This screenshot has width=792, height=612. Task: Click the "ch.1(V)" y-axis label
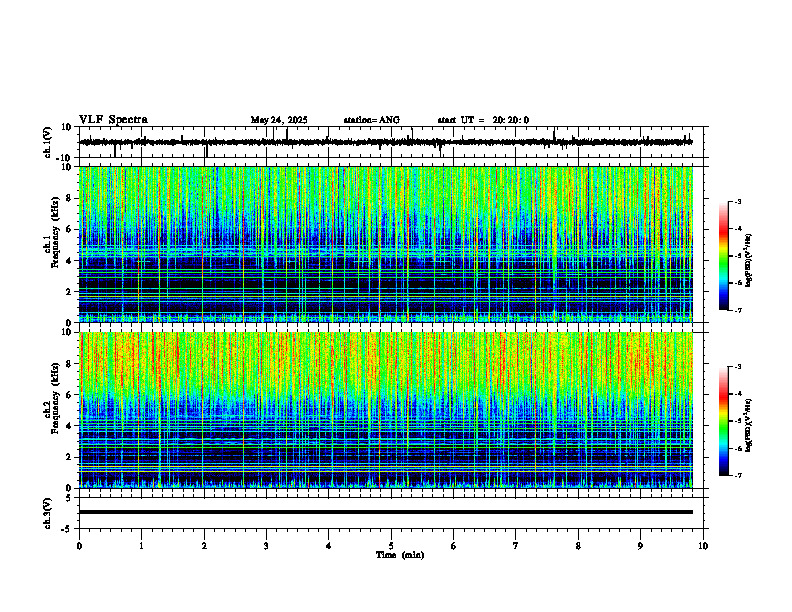click(x=47, y=142)
